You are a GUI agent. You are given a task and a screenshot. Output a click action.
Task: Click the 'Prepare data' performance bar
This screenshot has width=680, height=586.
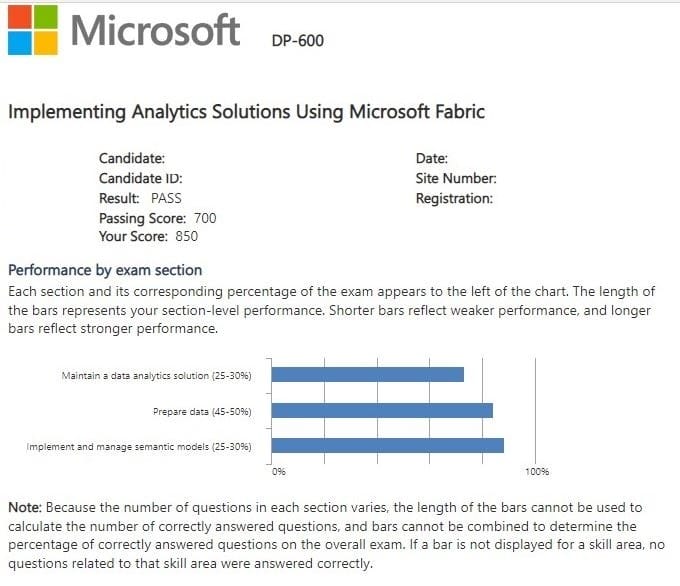click(x=382, y=410)
